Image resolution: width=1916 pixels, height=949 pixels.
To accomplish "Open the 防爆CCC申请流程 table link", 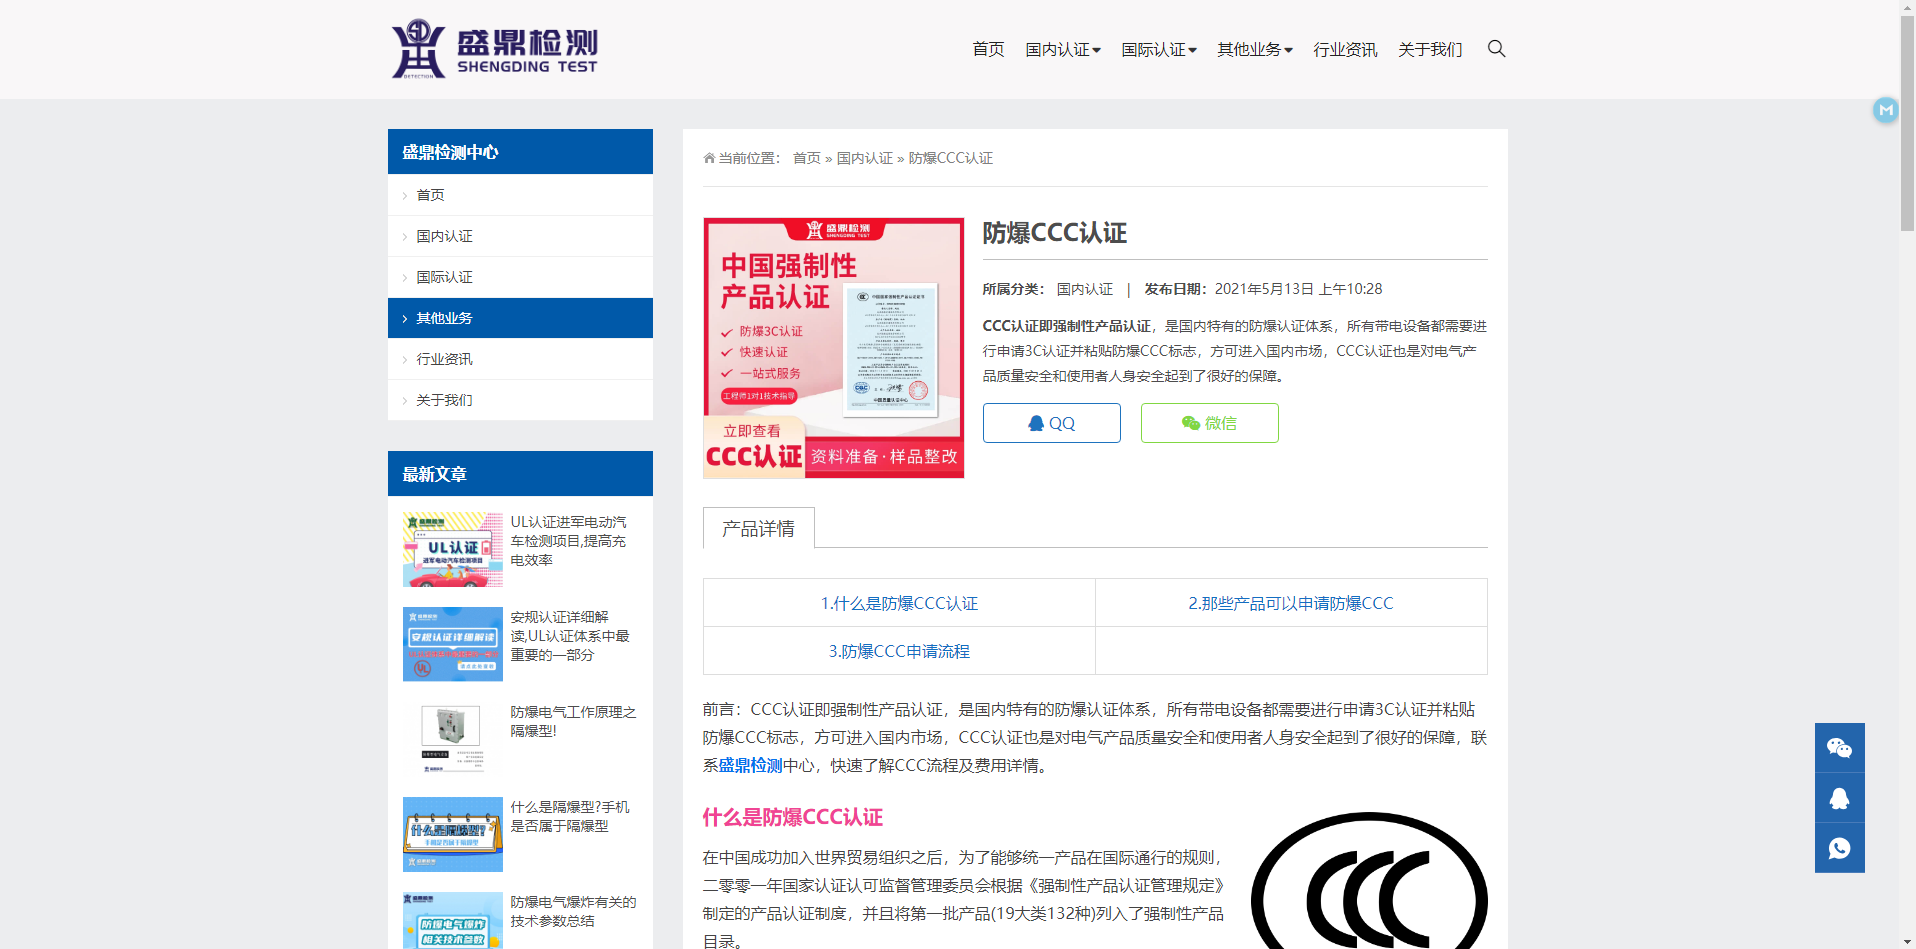I will (898, 651).
